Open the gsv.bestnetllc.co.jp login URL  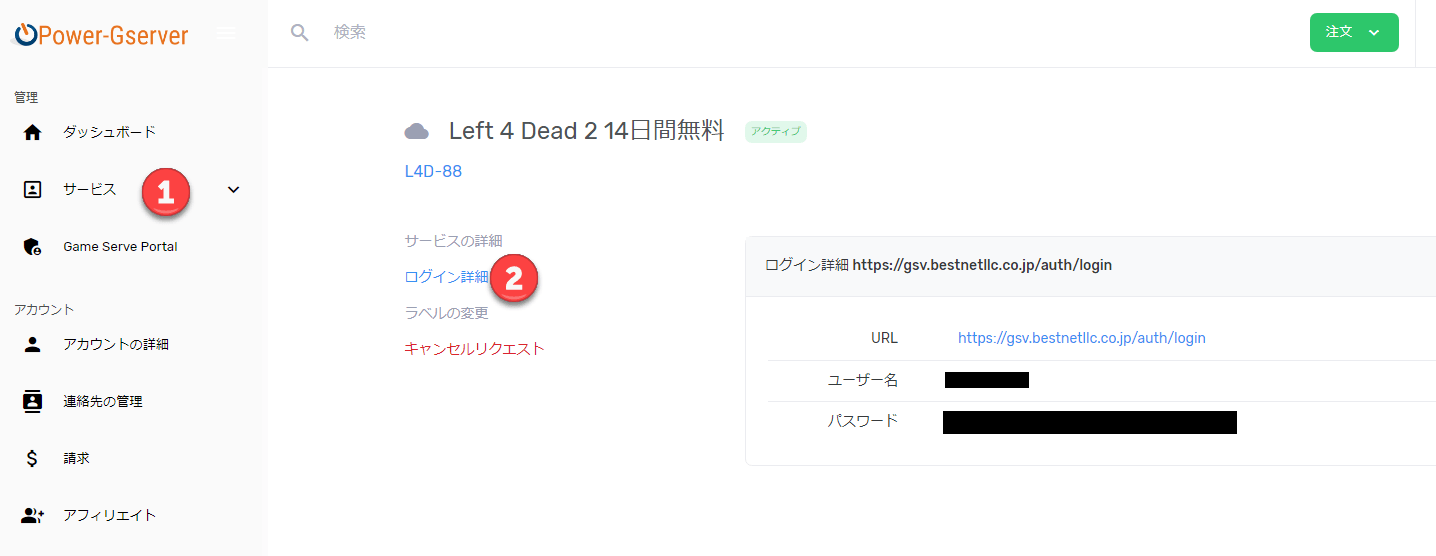tap(1082, 338)
